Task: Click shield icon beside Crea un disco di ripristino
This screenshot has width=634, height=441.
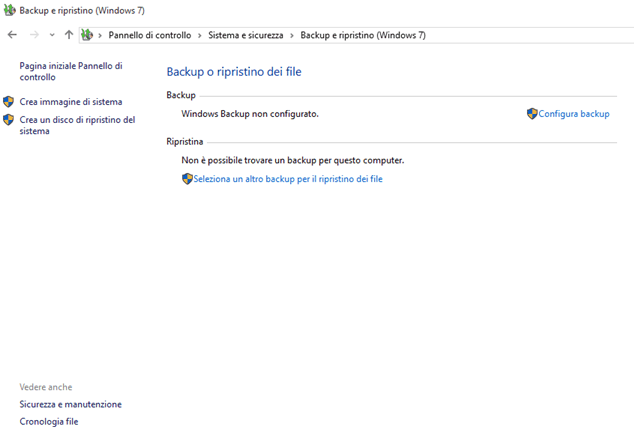Action: [x=8, y=120]
